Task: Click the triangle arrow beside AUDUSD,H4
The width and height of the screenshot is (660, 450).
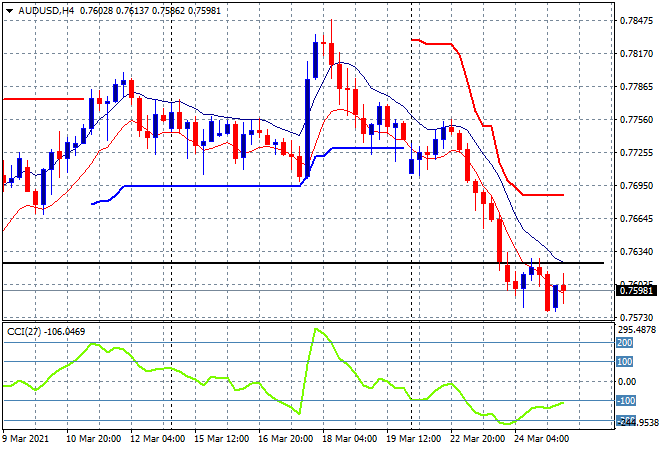Action: coord(9,11)
